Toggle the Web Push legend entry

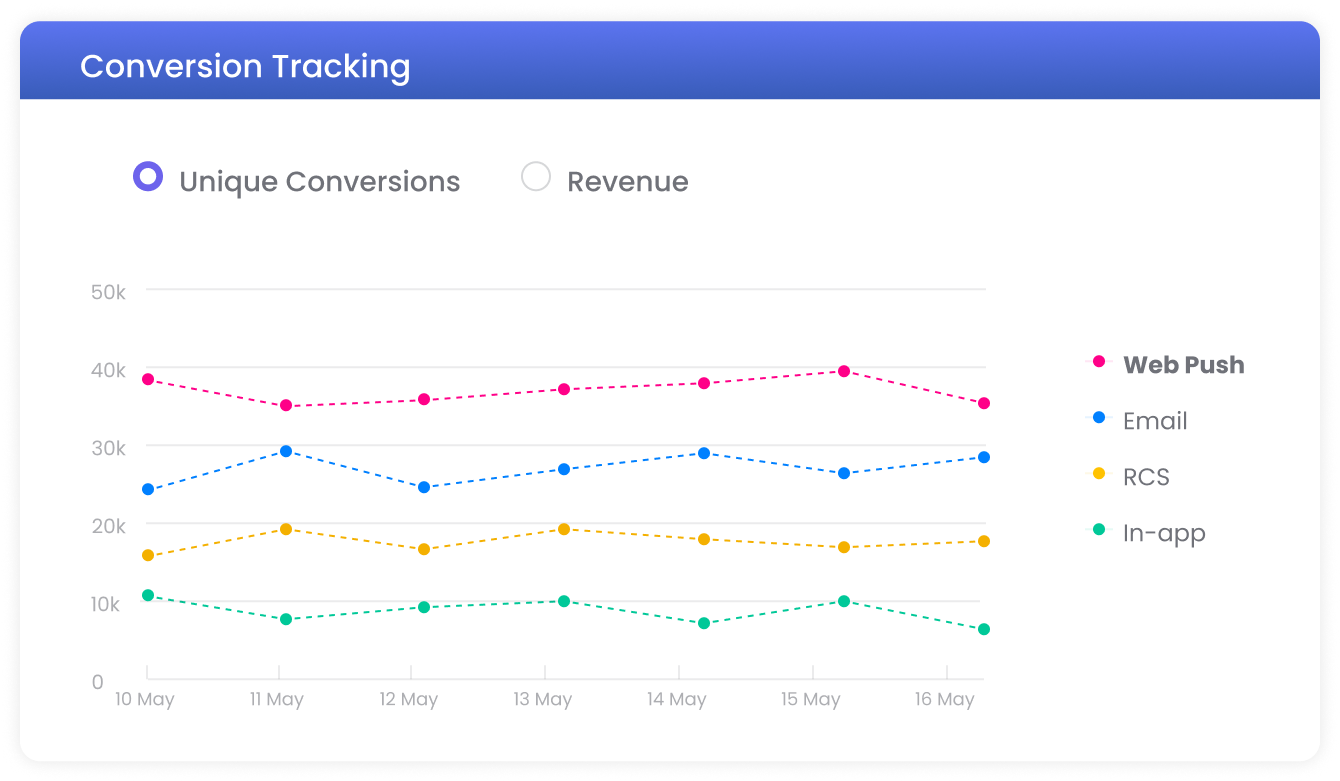pos(1169,364)
